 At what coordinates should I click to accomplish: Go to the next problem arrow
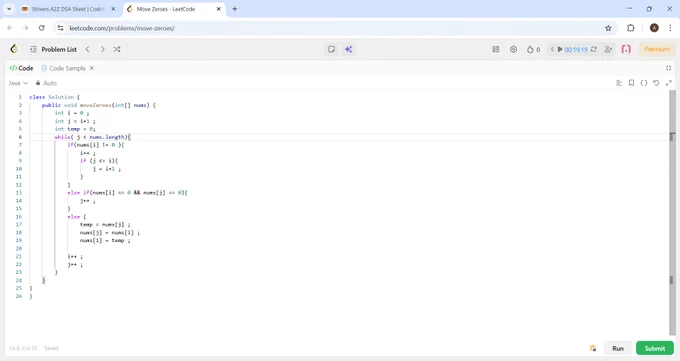(x=102, y=49)
